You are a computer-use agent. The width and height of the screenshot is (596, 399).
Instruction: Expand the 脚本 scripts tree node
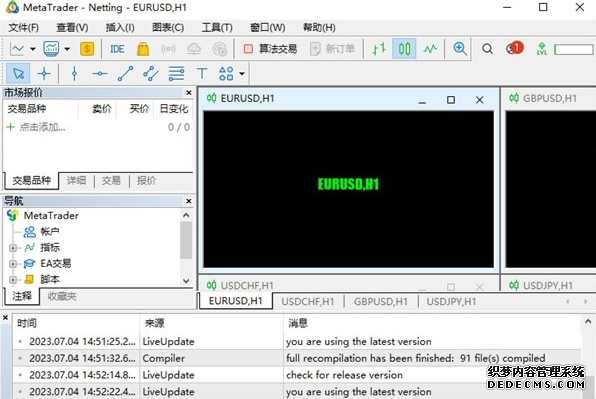[x=13, y=280]
